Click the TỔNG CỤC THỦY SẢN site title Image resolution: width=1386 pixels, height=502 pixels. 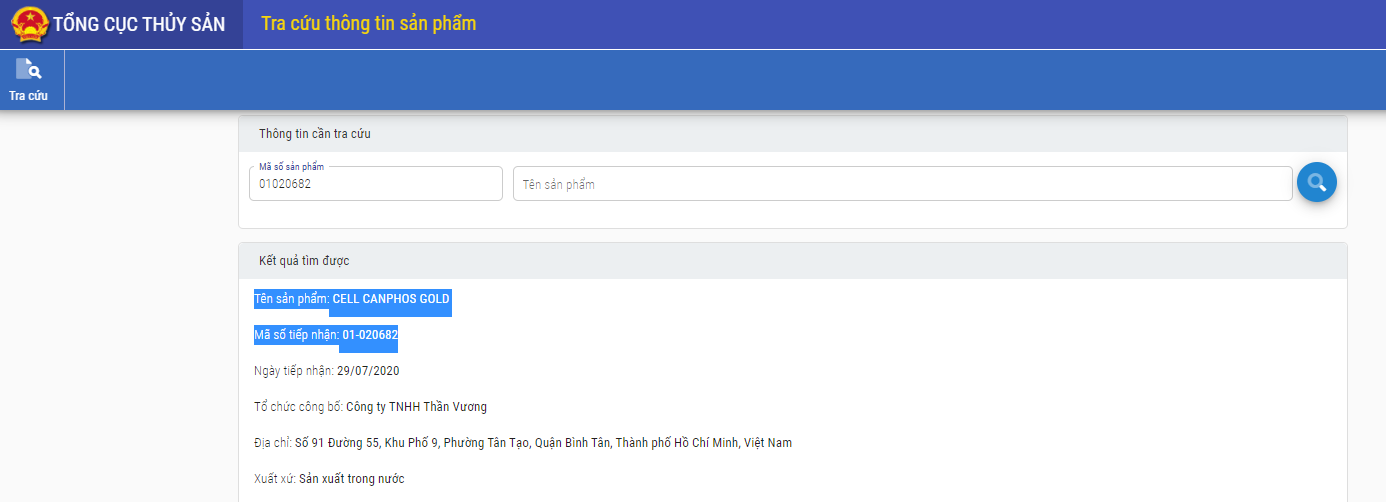[x=139, y=24]
